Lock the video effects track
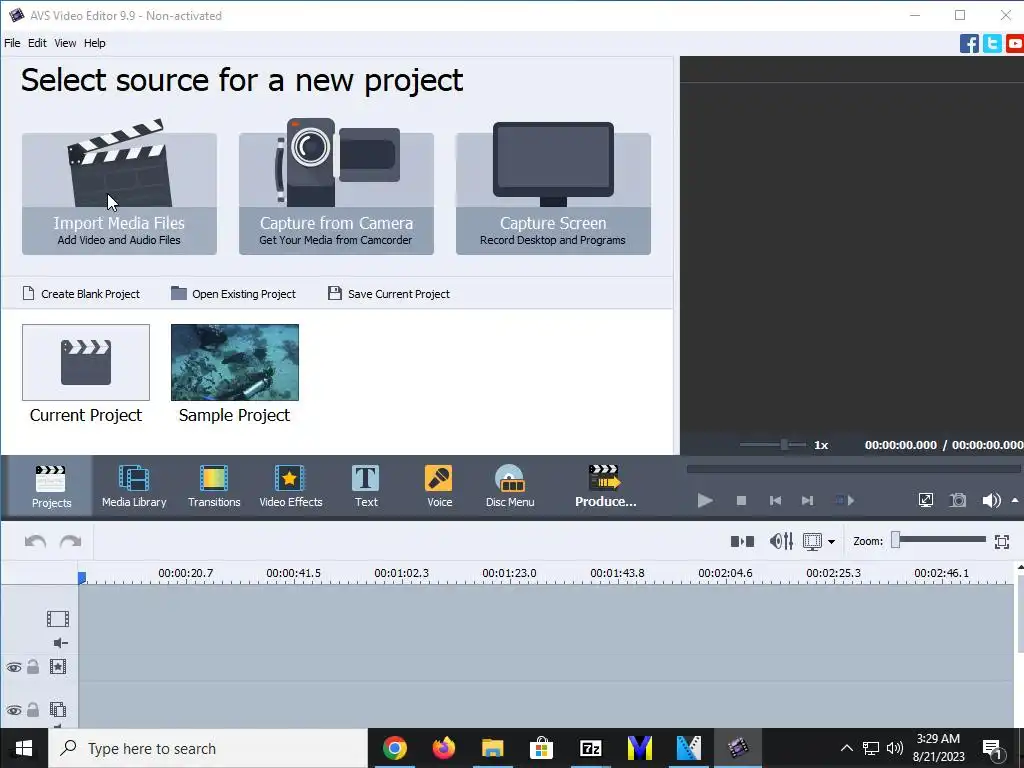Screen dimensions: 1024x768 [33, 667]
